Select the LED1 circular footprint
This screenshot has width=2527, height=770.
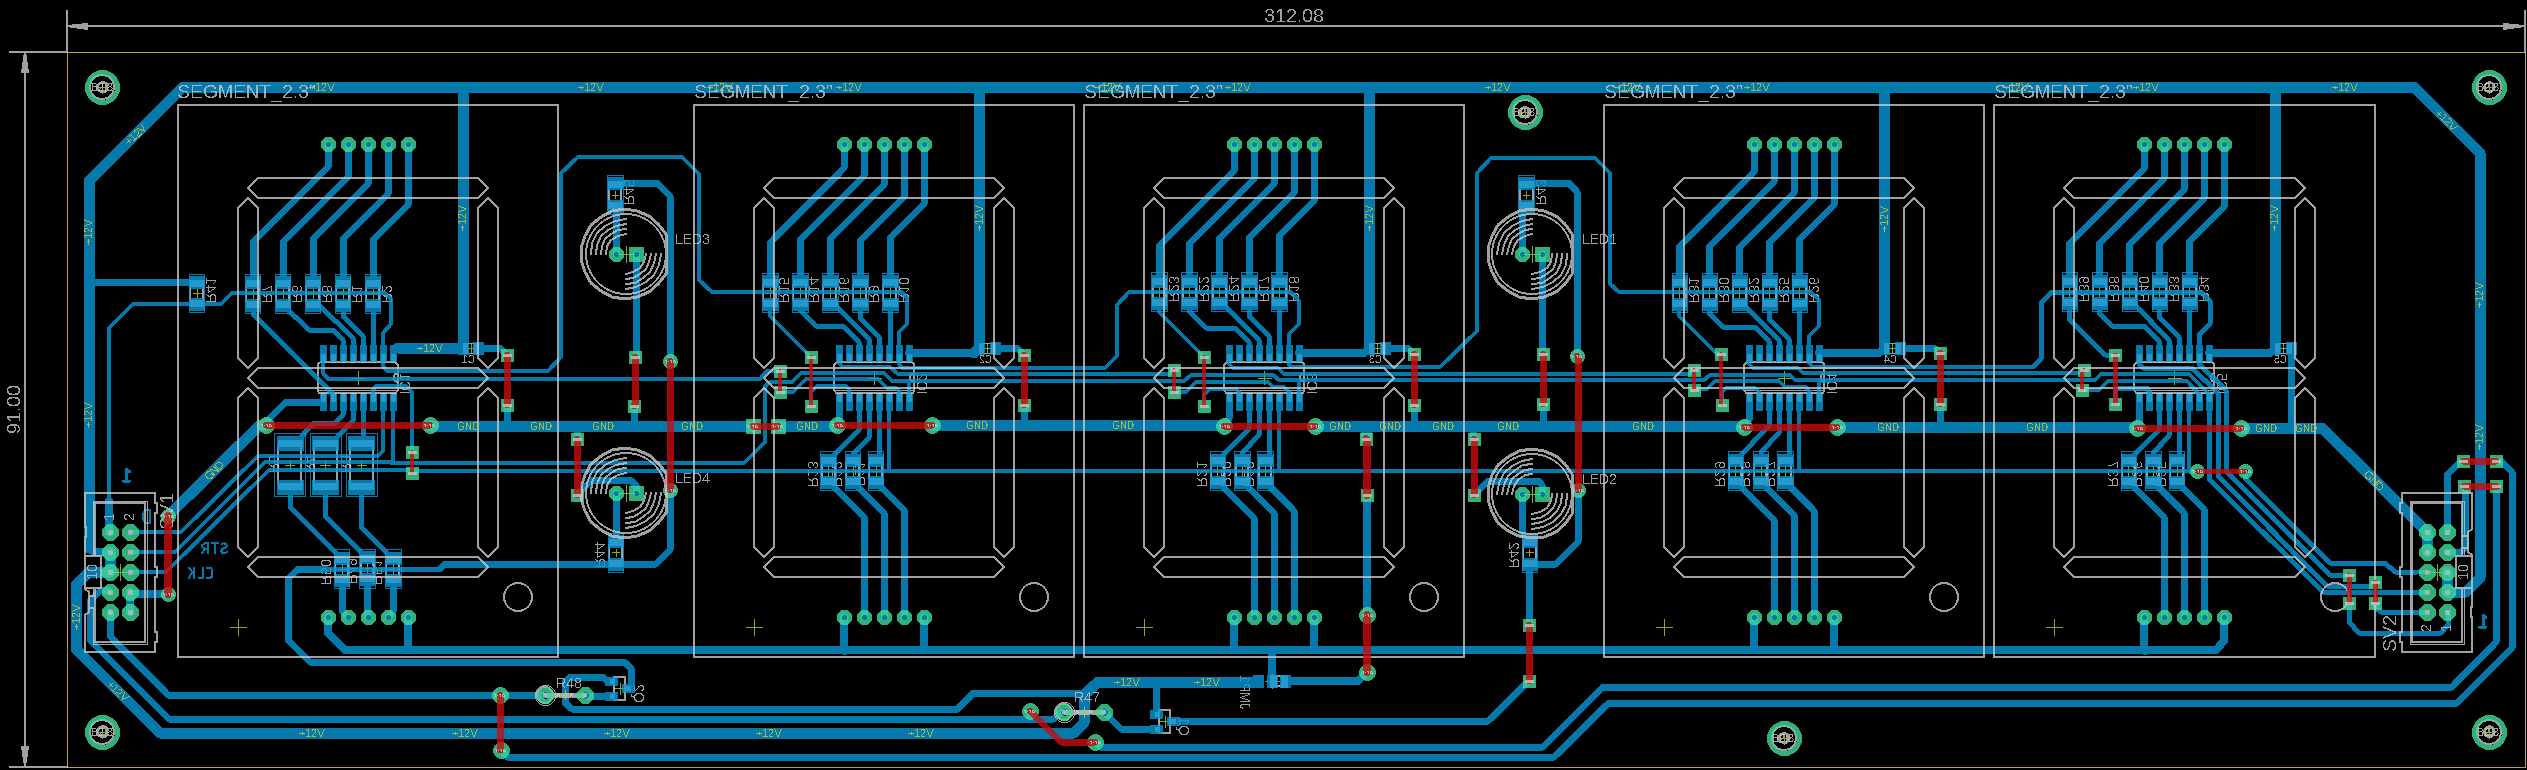pos(1531,255)
